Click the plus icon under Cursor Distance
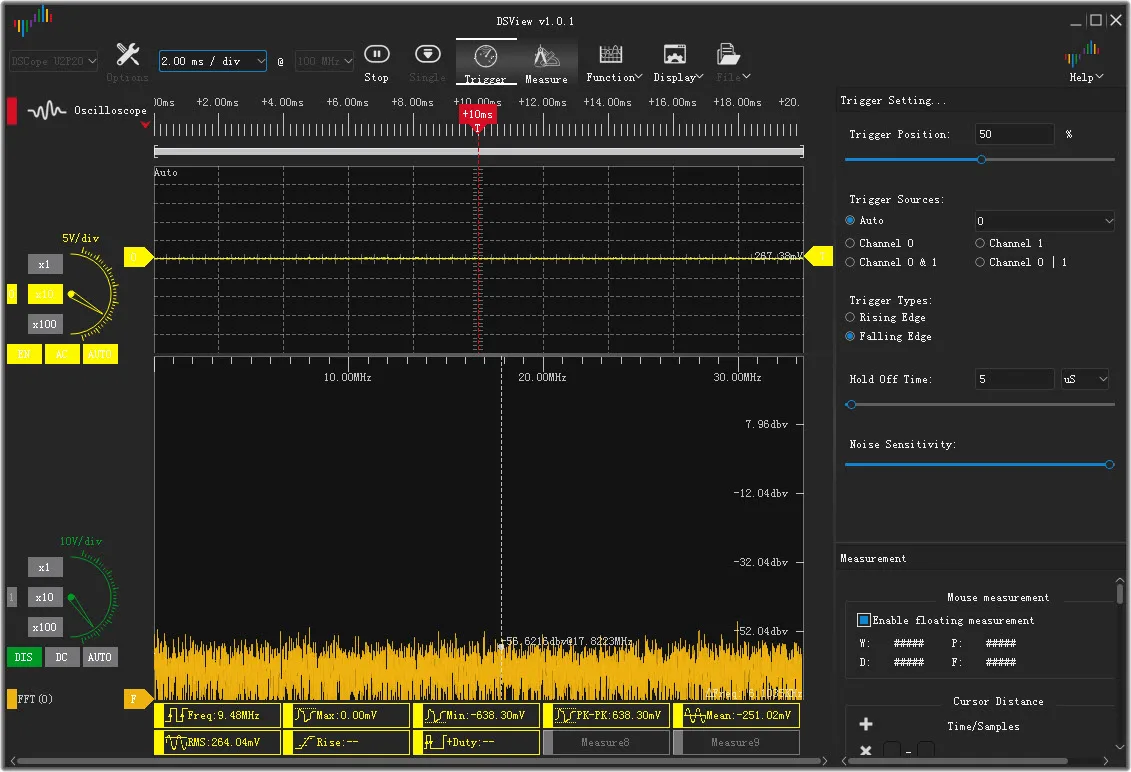The height and width of the screenshot is (772, 1131). (866, 725)
